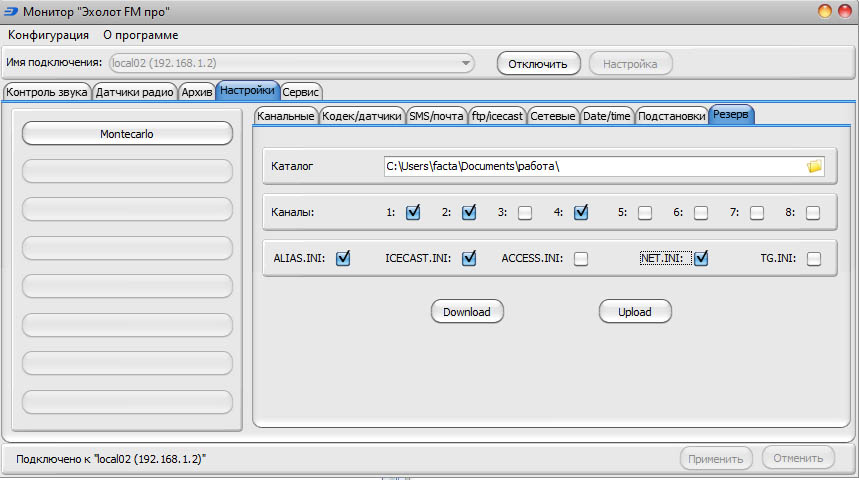Open the Кодек/датчики sub-tab
Screen dimensions: 859x480
362,116
